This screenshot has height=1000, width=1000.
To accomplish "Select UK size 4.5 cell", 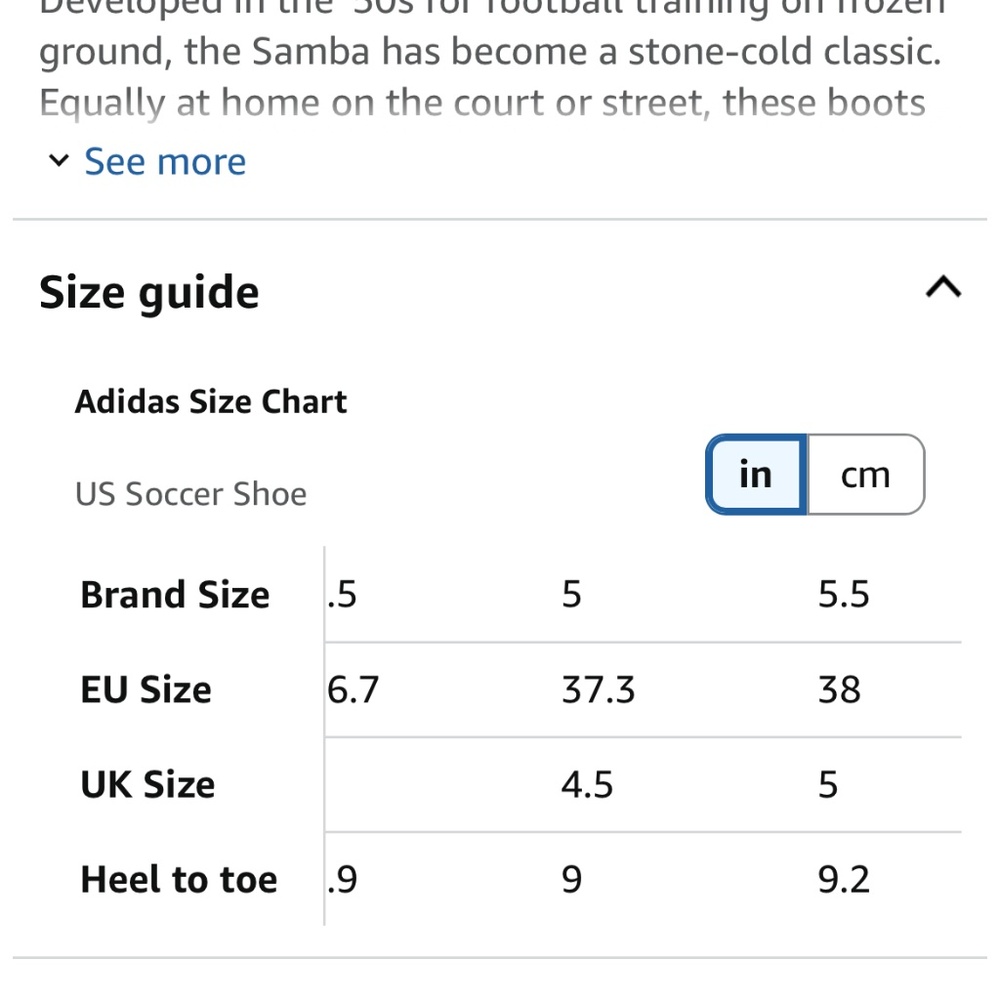I will [587, 784].
